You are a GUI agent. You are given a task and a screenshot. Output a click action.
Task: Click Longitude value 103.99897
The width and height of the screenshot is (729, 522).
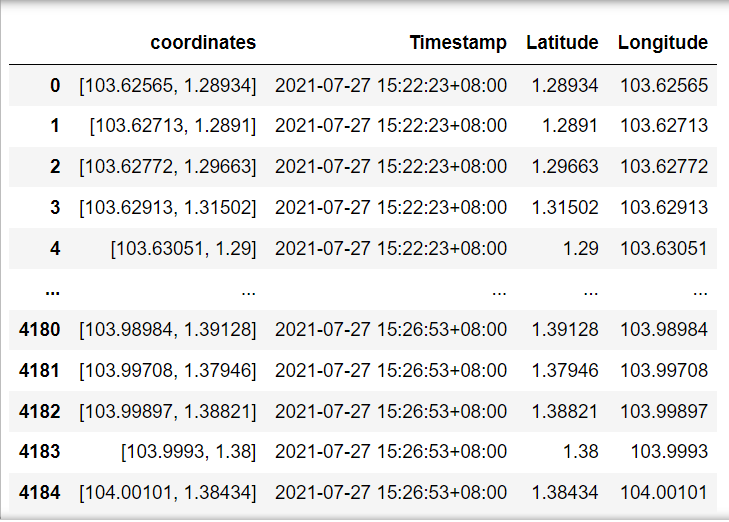pos(664,411)
